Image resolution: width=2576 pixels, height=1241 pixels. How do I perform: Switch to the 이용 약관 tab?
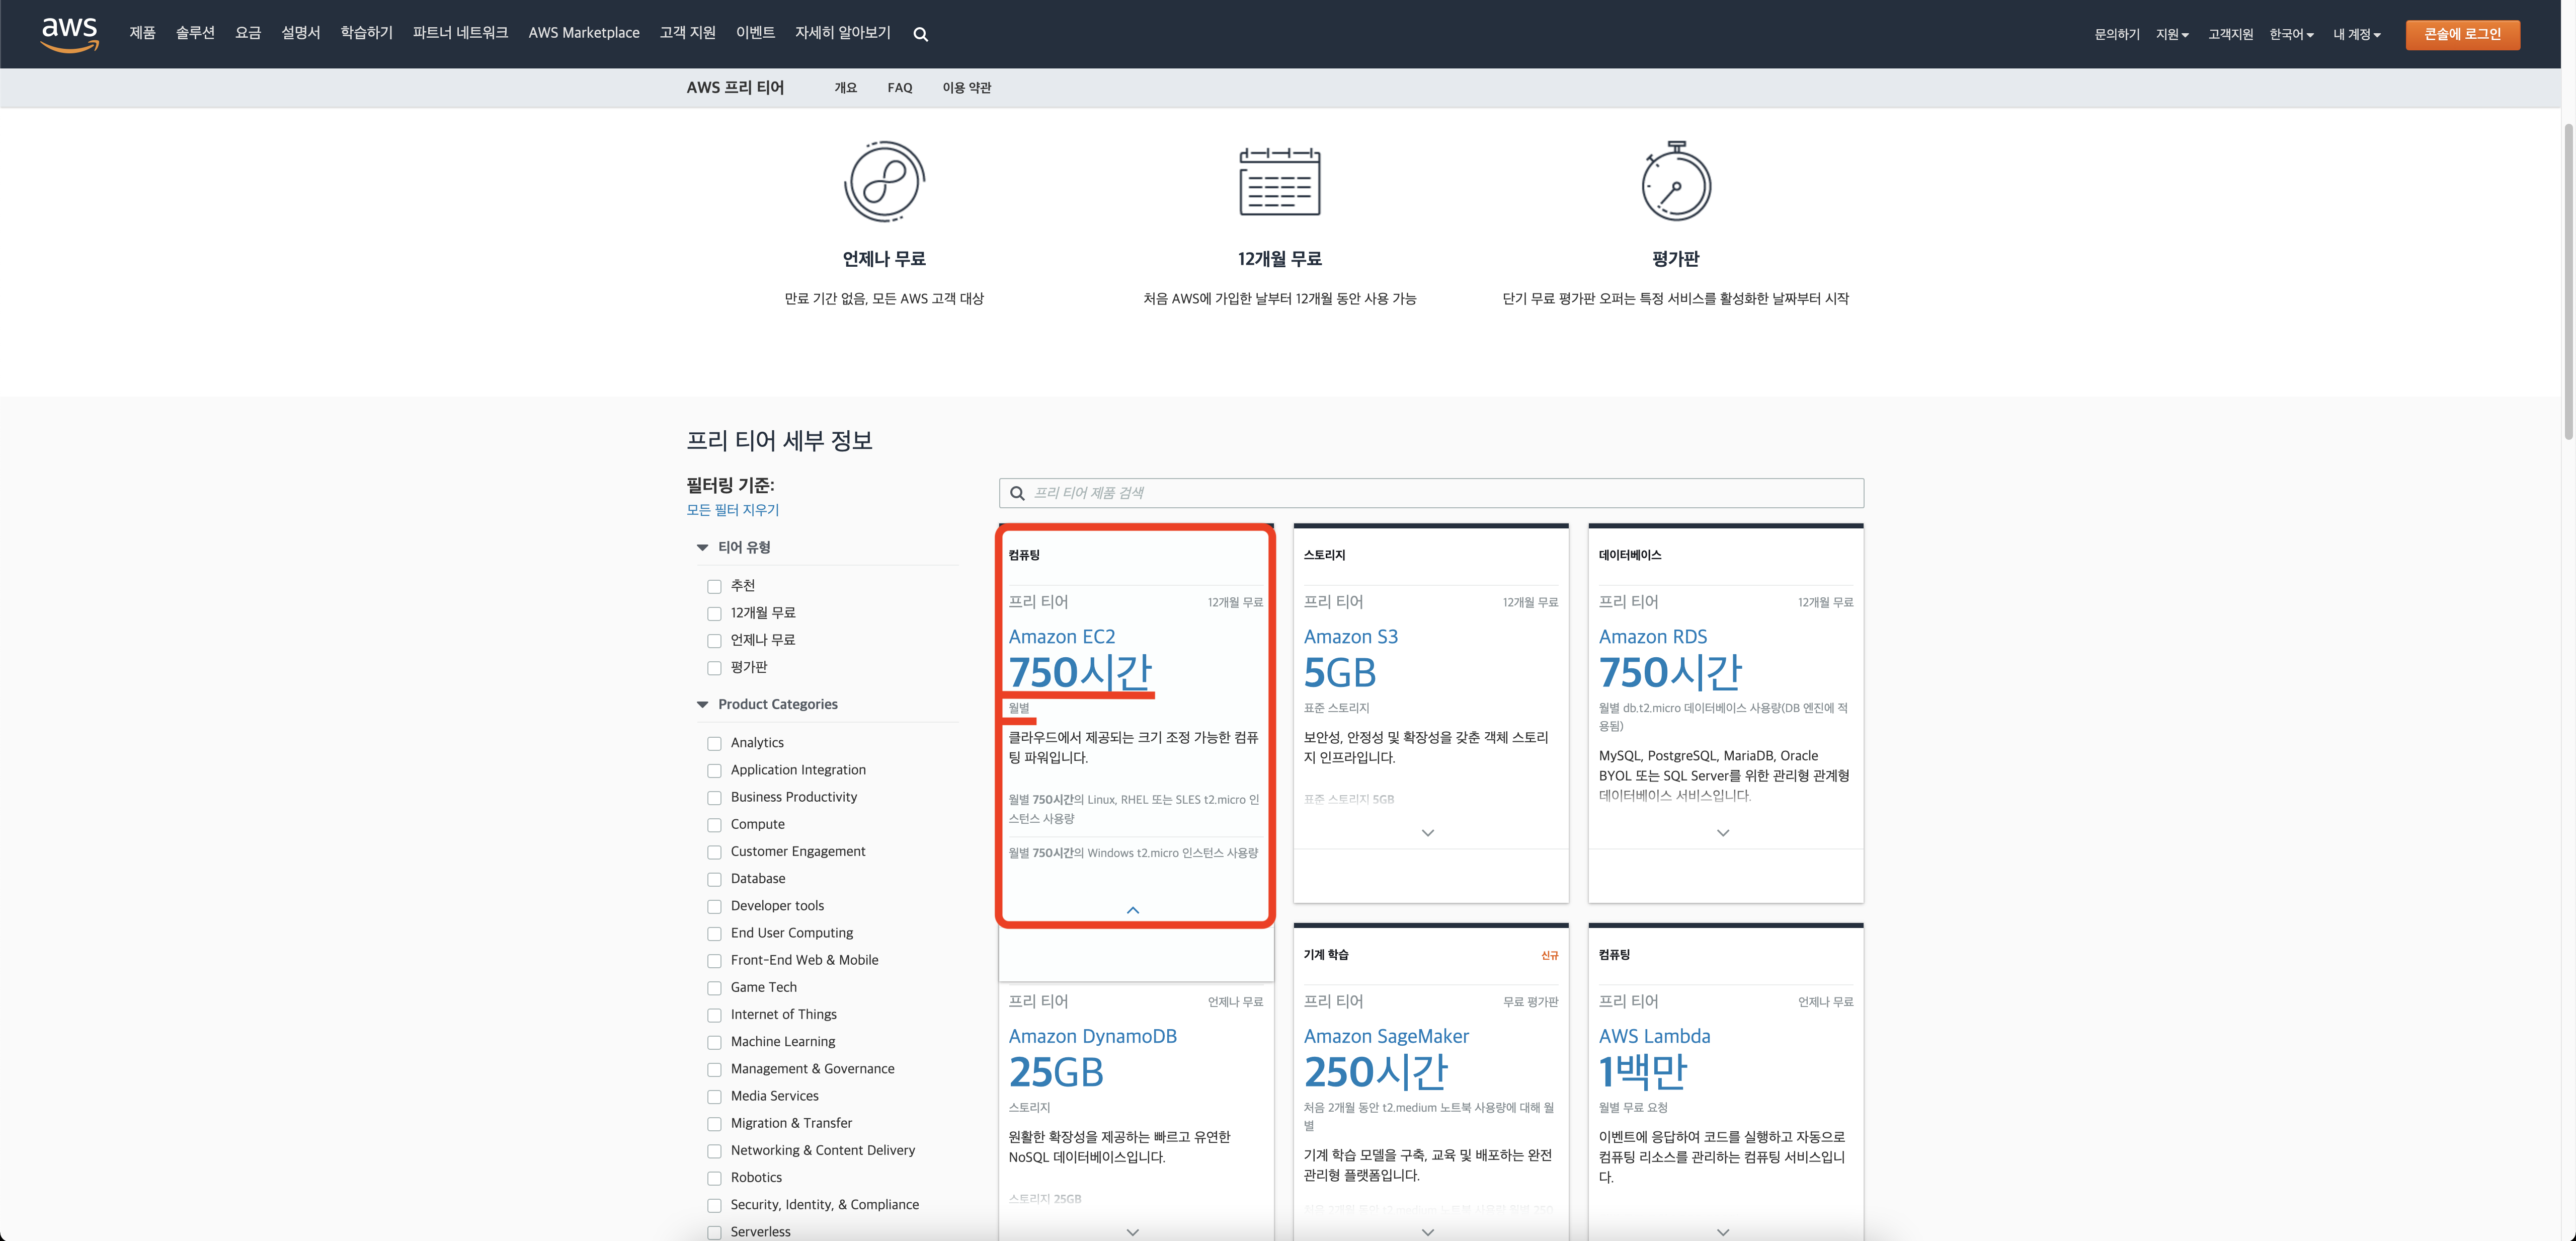(967, 88)
